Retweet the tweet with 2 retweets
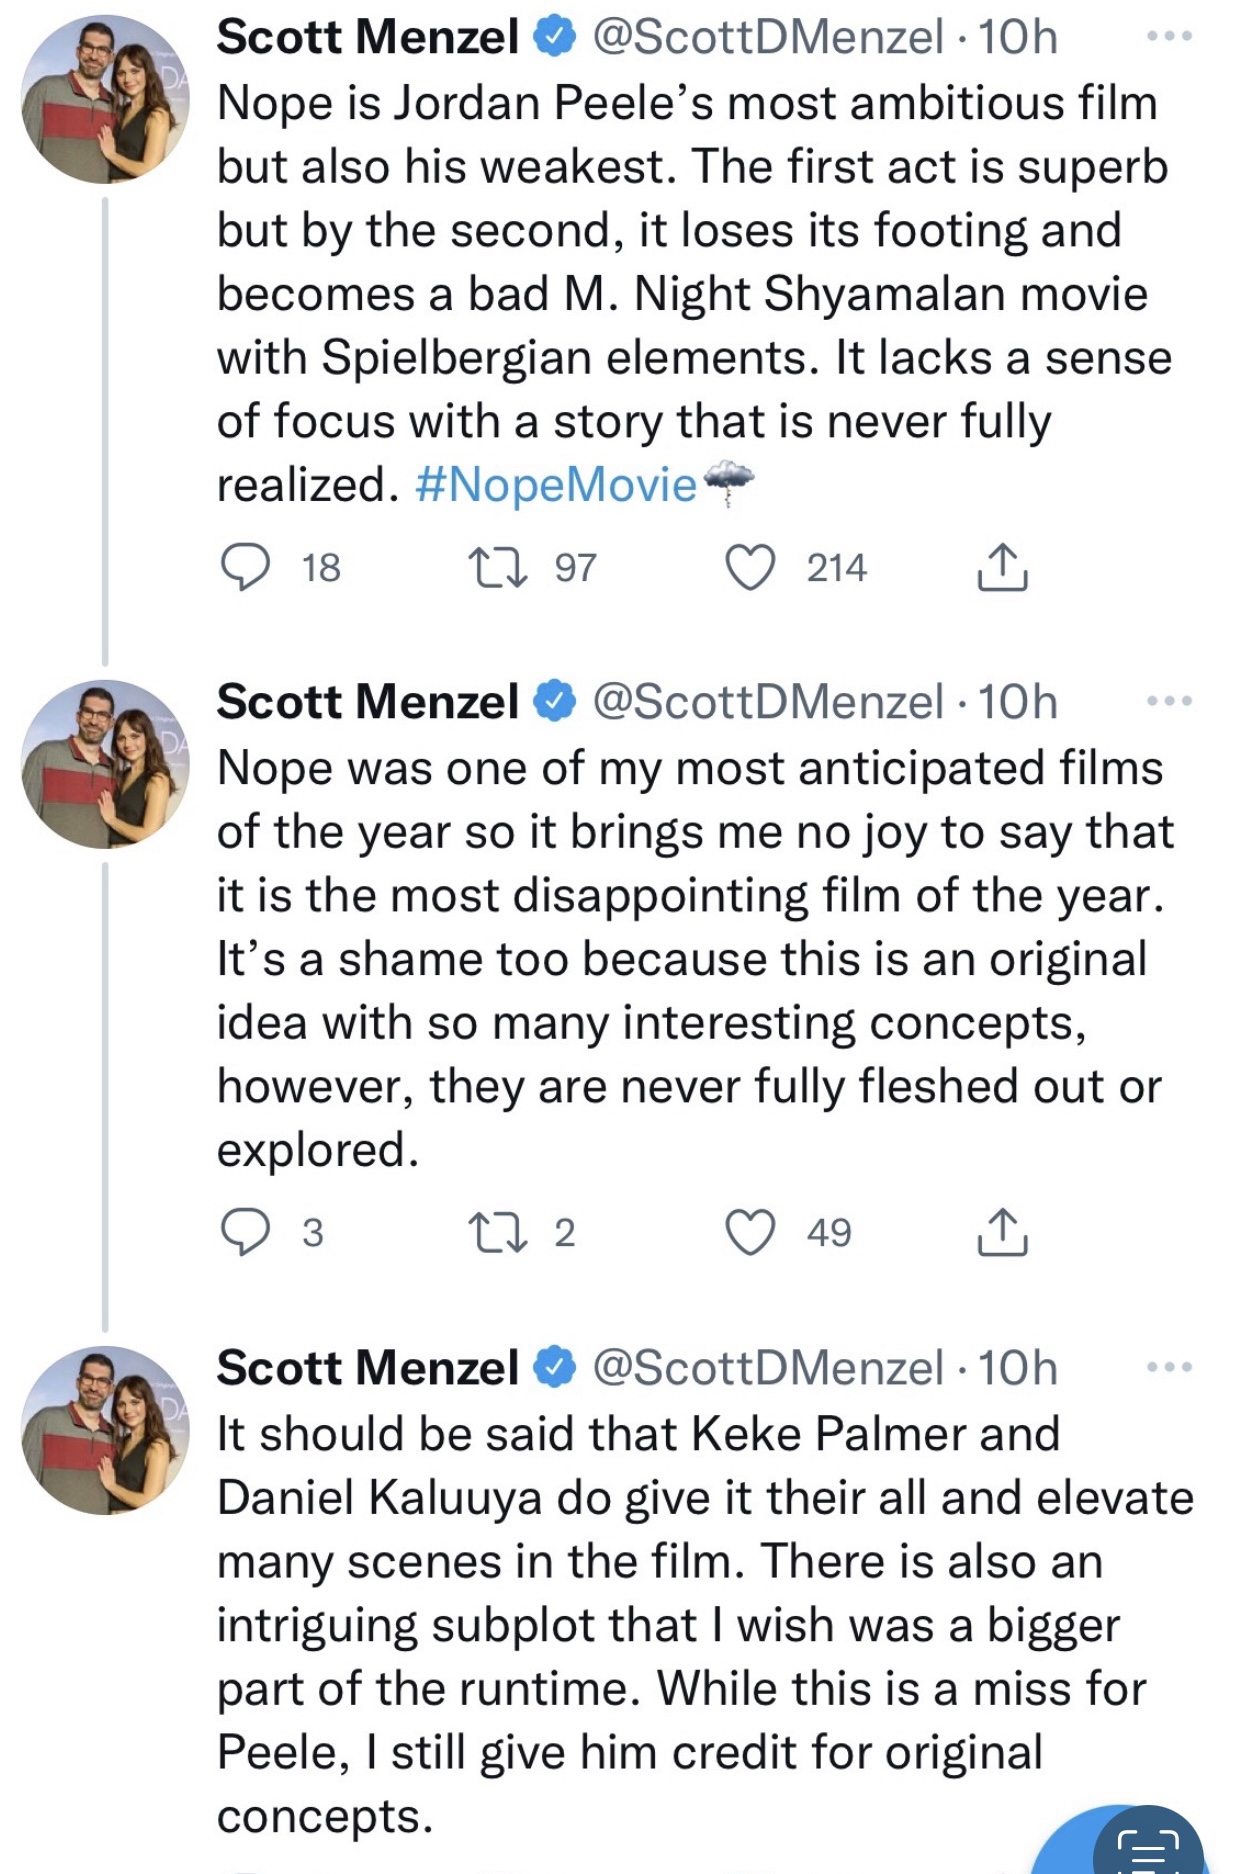The width and height of the screenshot is (1236, 1874). (499, 1232)
